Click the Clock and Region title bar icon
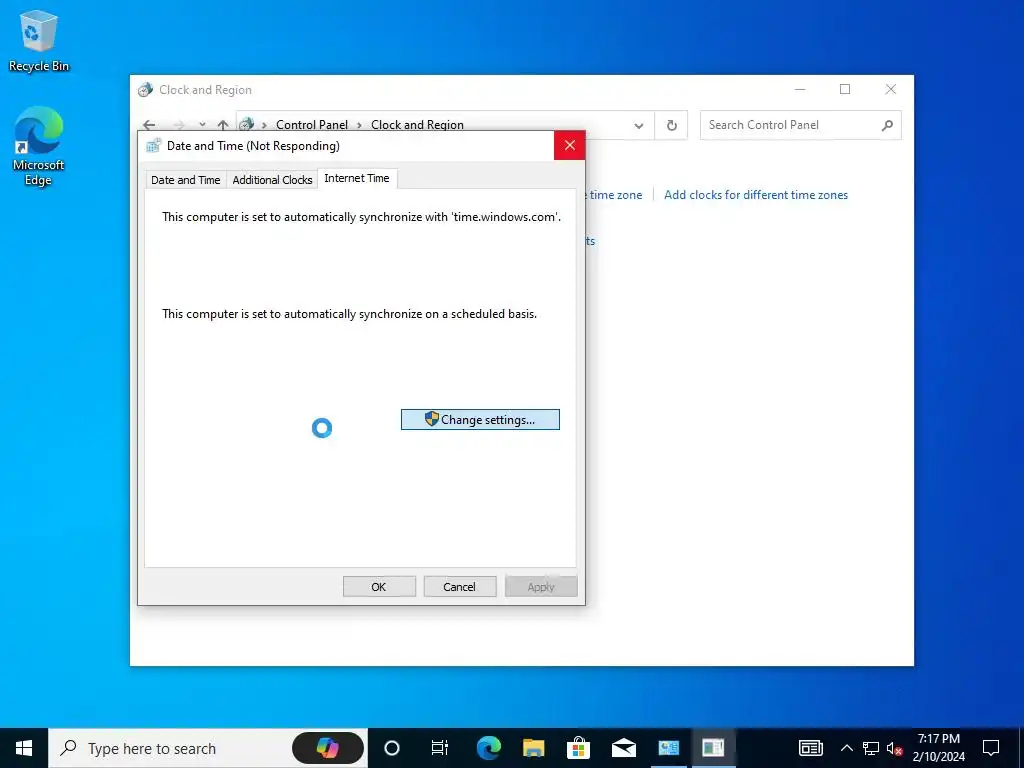This screenshot has height=768, width=1024. (146, 89)
